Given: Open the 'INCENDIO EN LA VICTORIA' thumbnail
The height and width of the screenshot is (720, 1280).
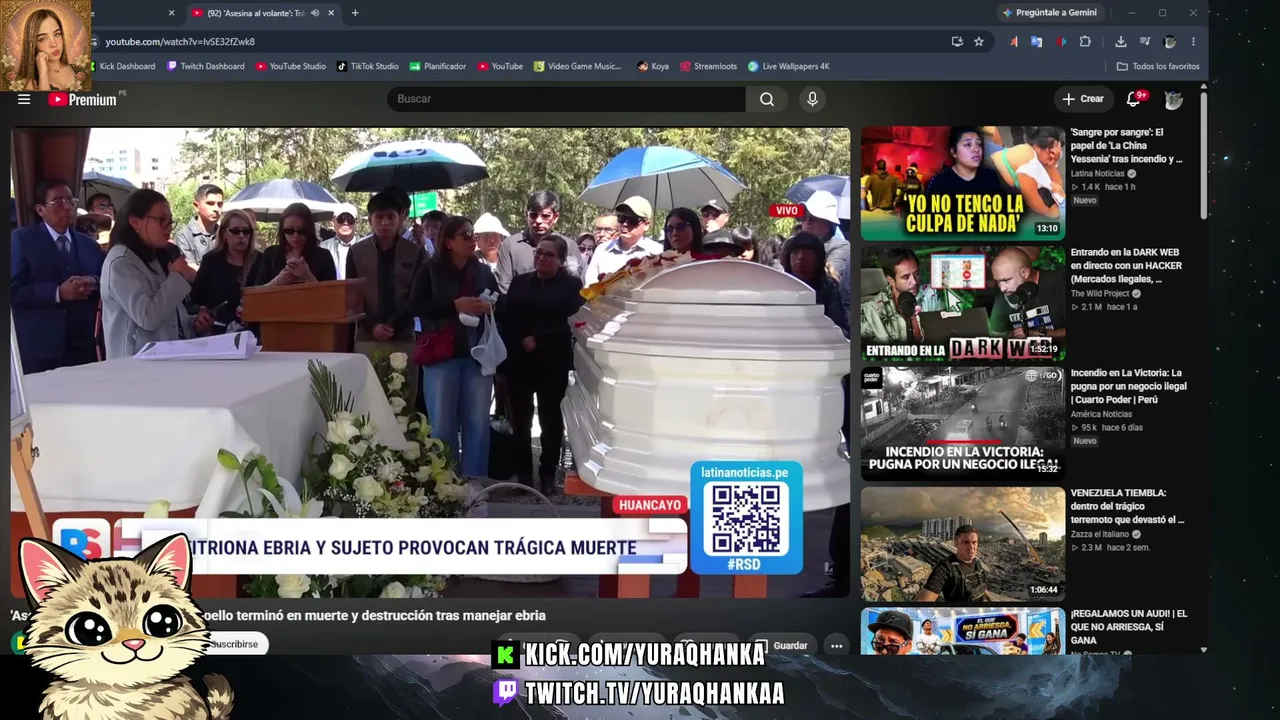Looking at the screenshot, I should tap(963, 423).
